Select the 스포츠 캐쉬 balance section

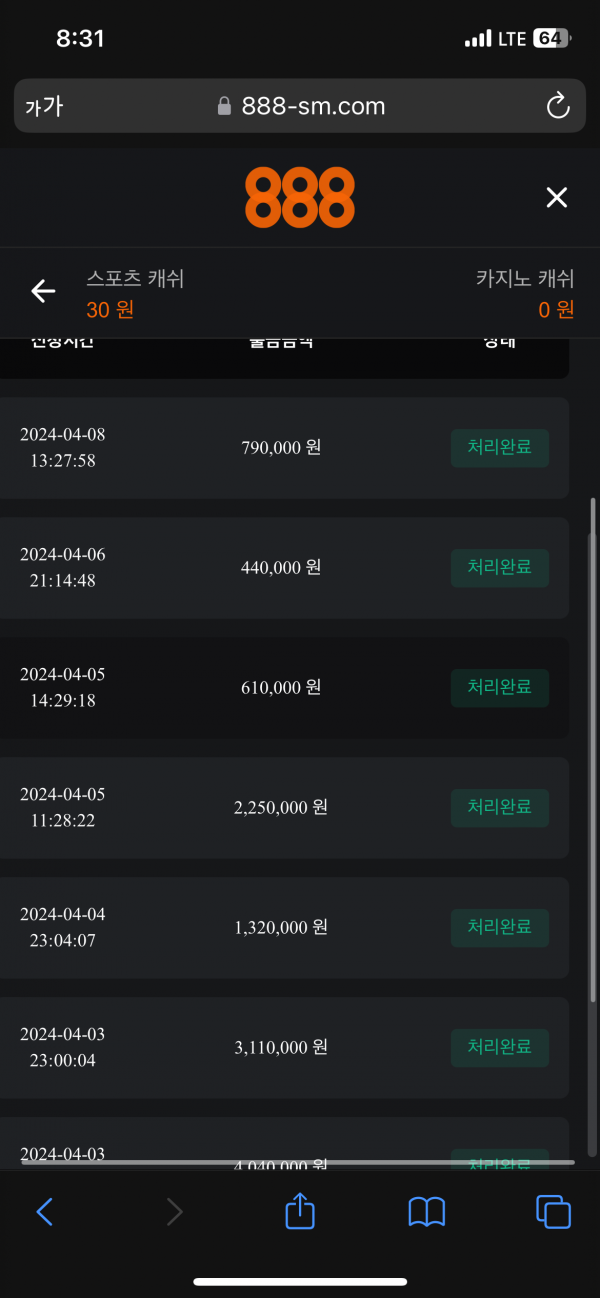pos(135,293)
